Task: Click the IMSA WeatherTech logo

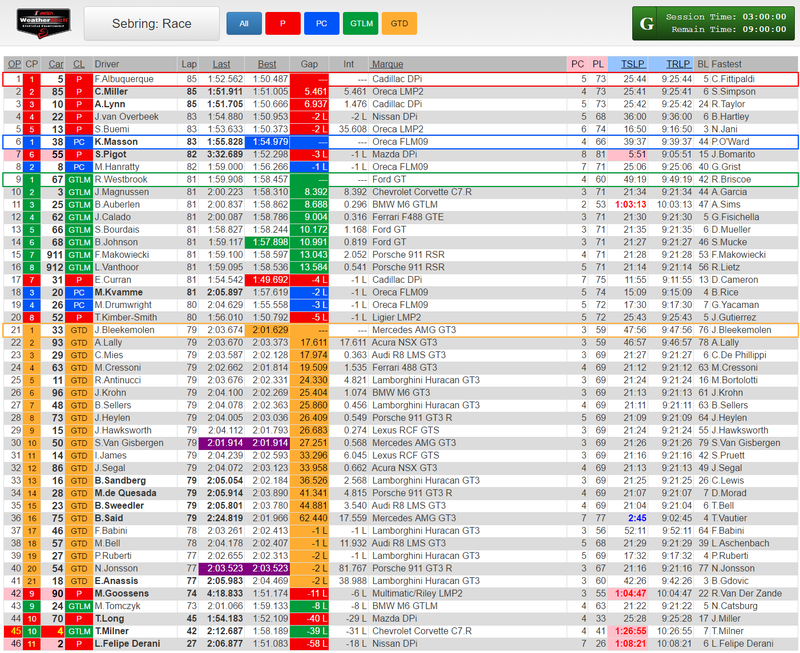Action: [44, 23]
